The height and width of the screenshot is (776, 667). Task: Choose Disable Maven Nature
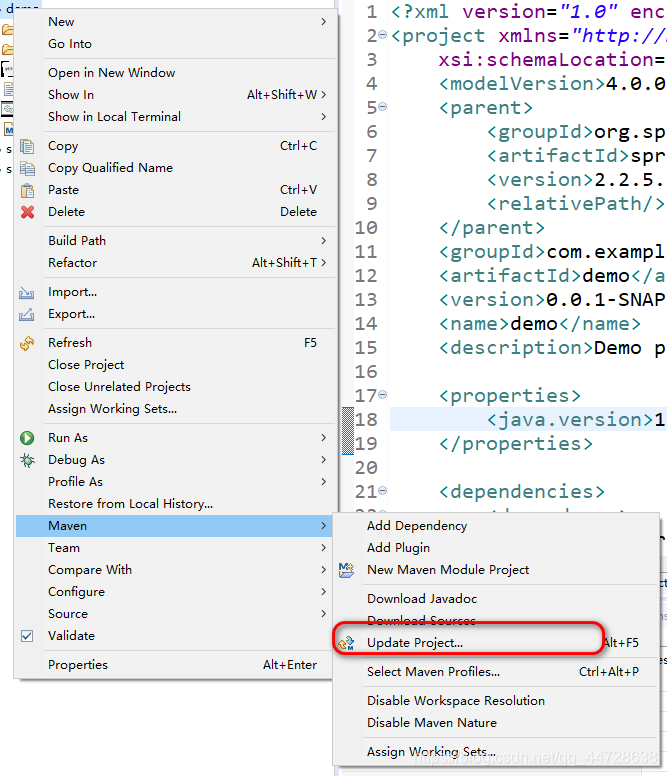point(496,723)
